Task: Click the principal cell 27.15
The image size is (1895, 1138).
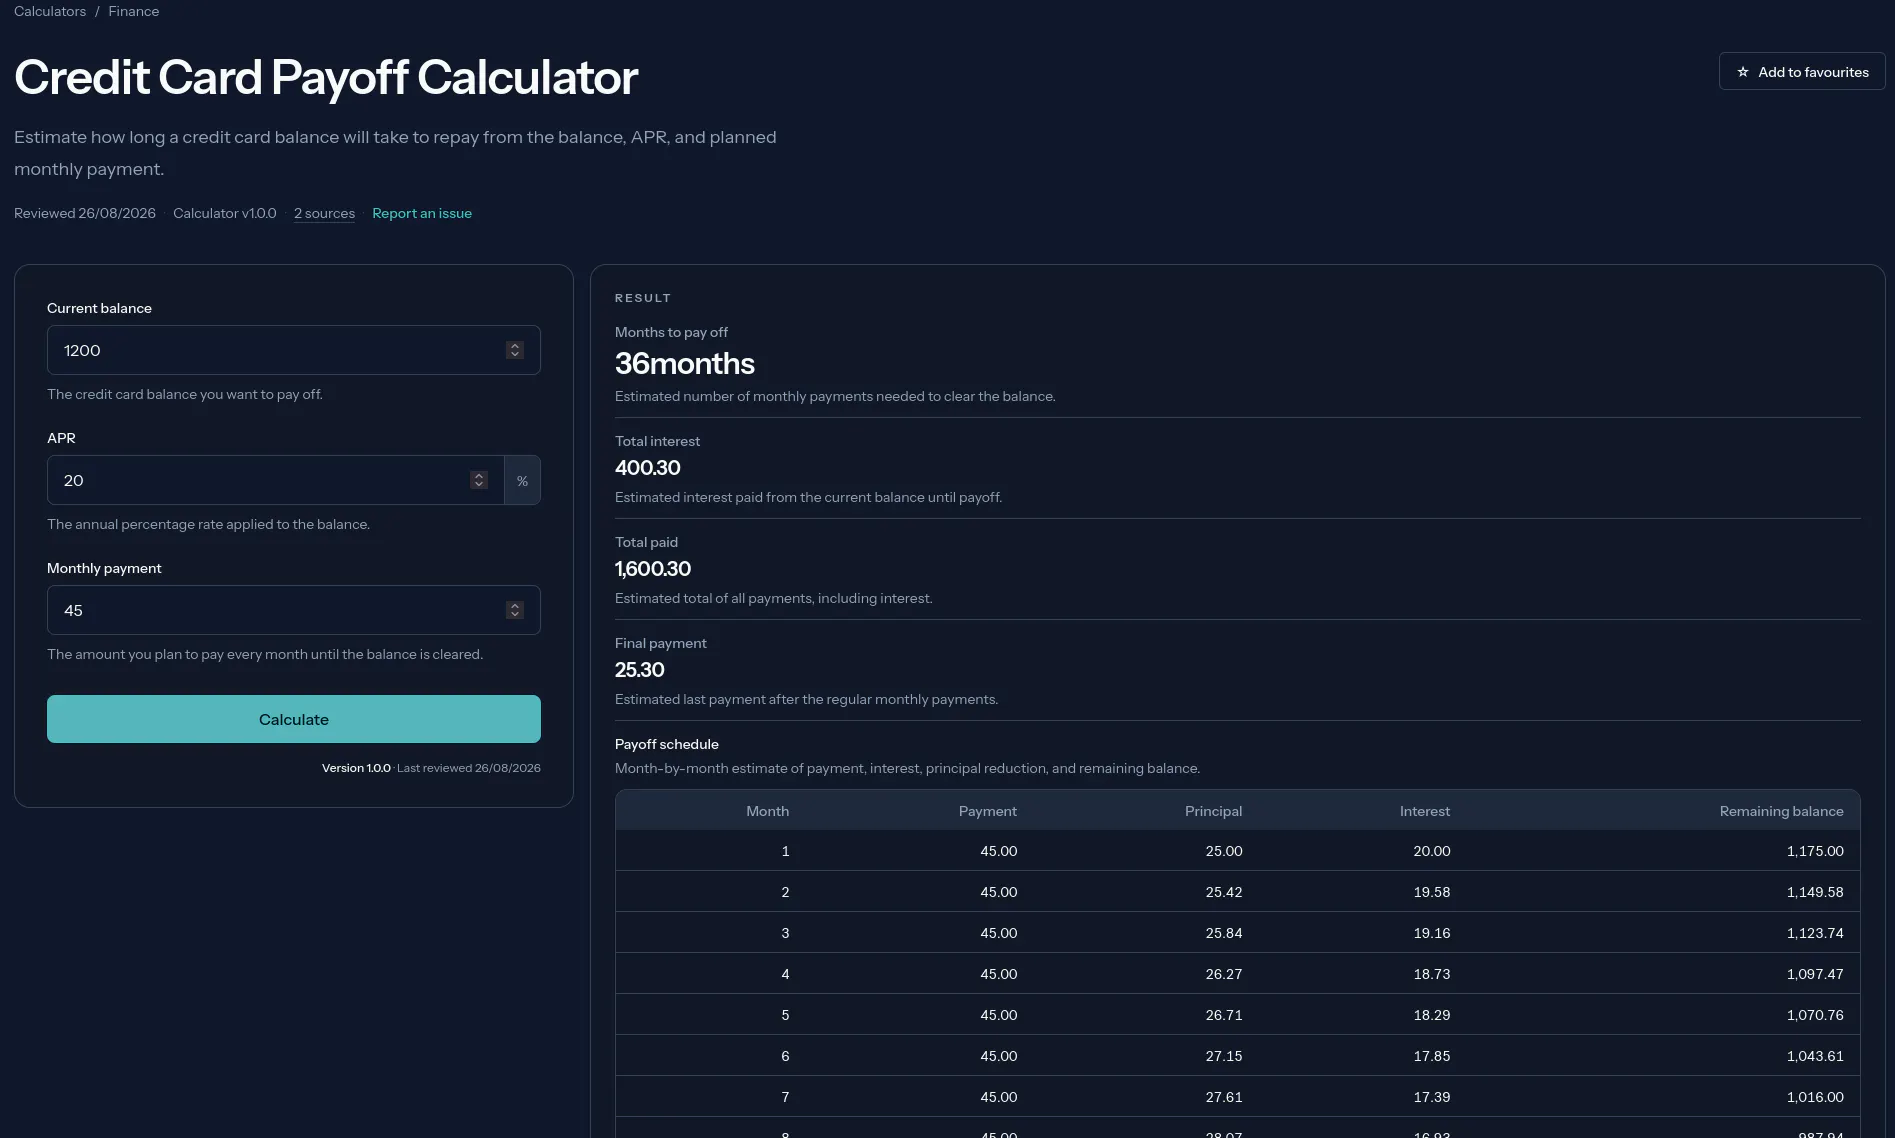Action: click(1224, 1056)
